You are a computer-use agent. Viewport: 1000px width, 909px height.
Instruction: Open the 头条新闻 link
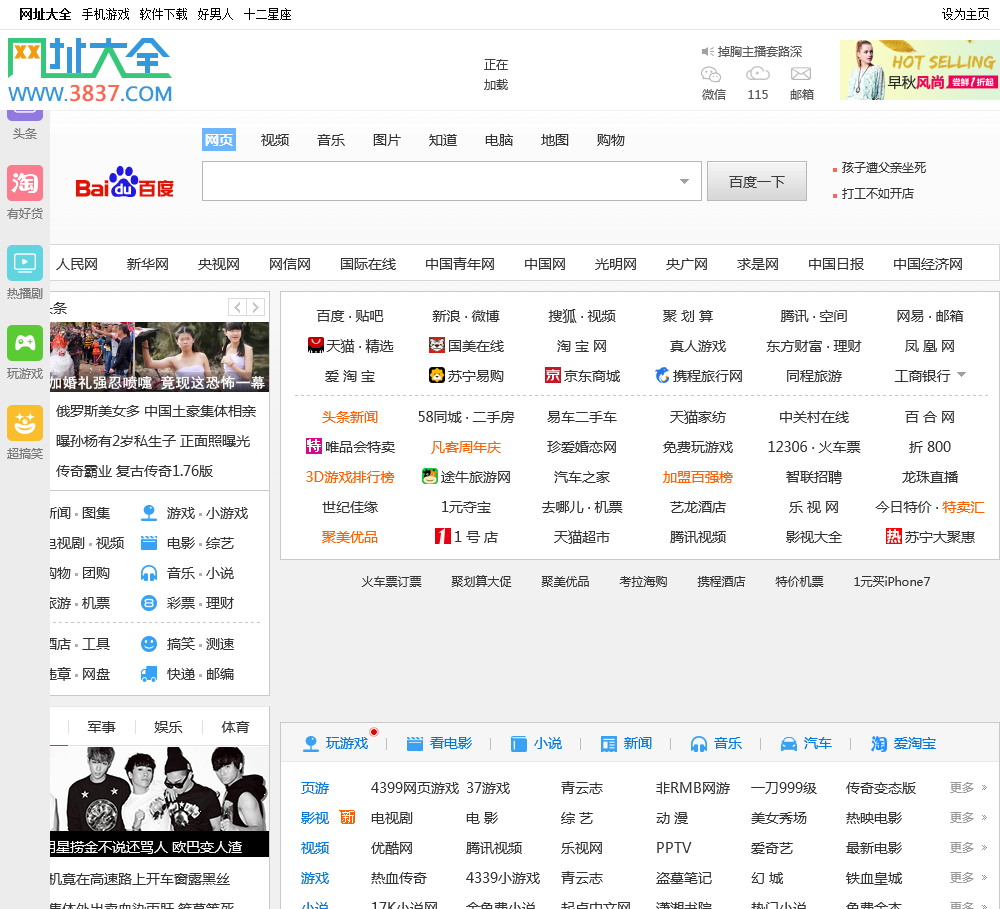click(x=349, y=417)
